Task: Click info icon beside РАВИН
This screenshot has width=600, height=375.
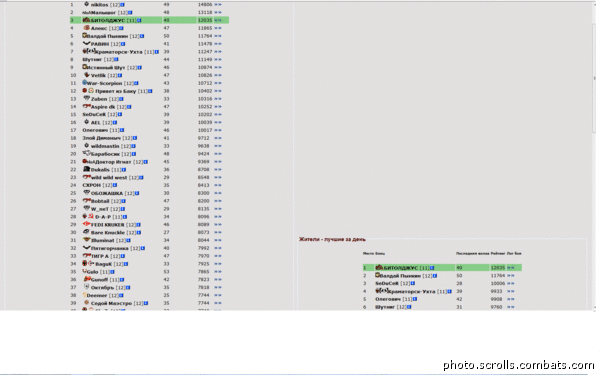Action: tap(123, 44)
